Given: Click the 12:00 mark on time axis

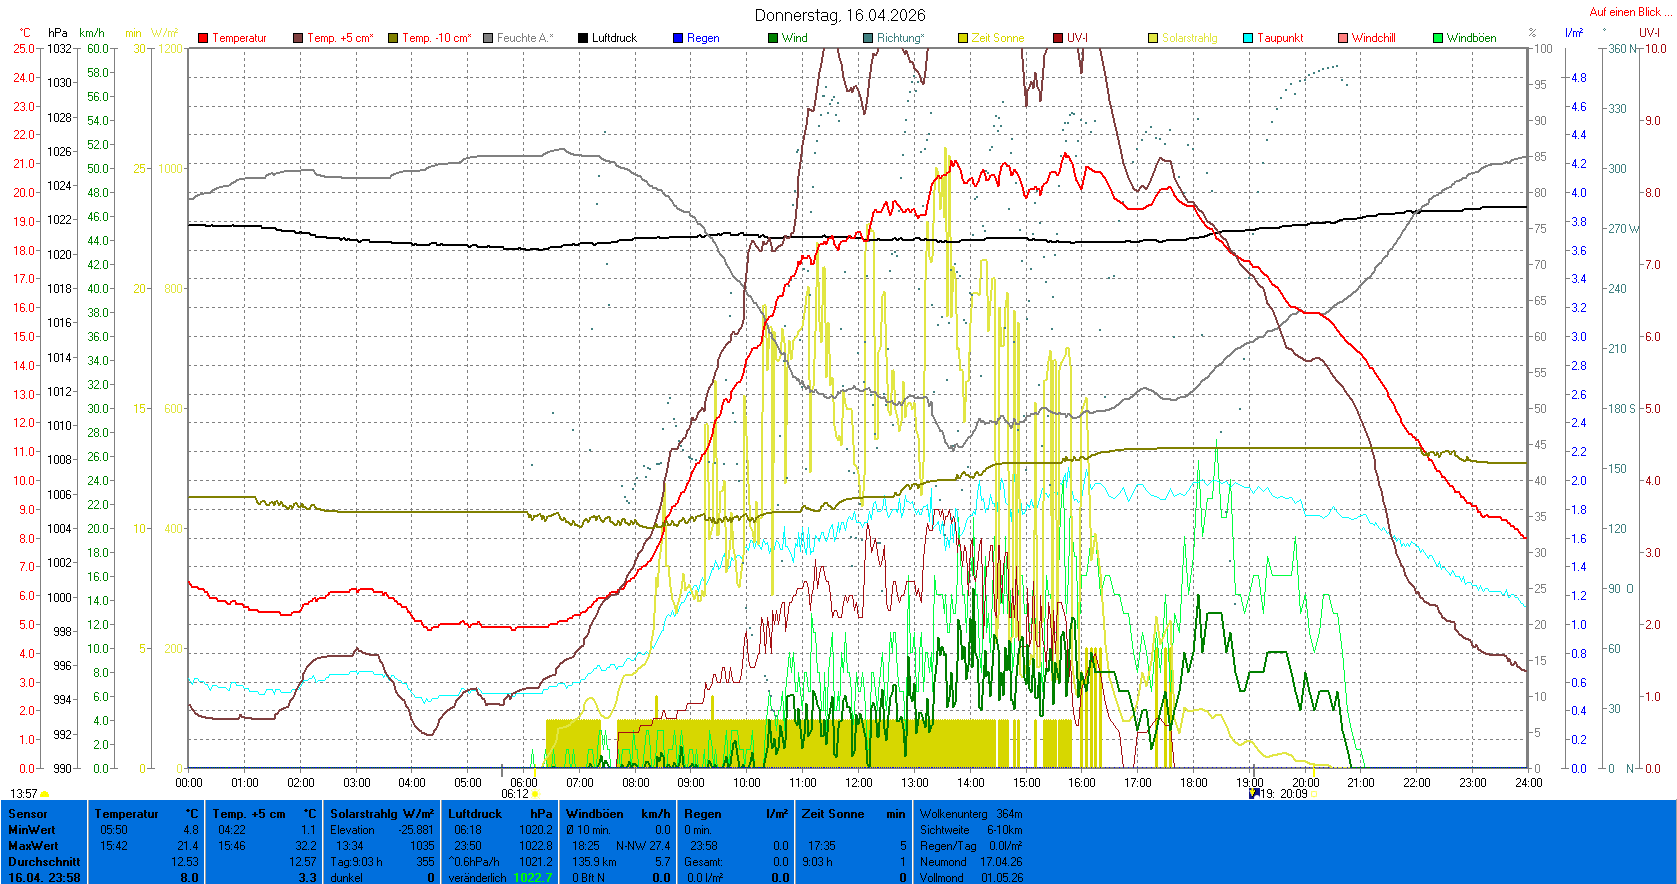Looking at the screenshot, I should point(858,783).
